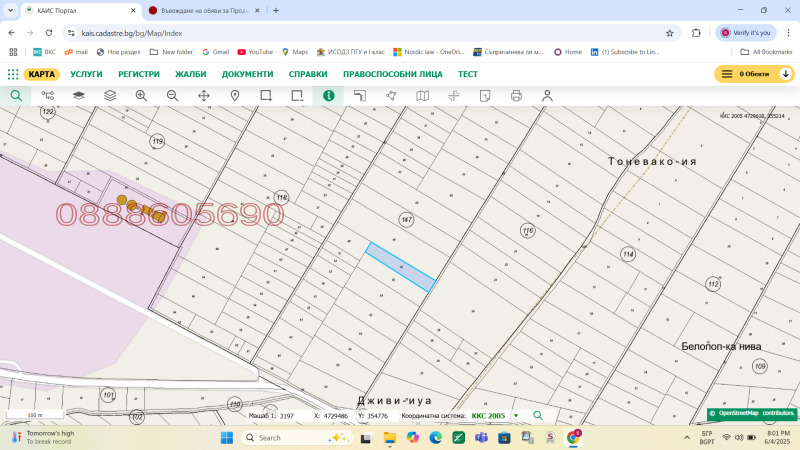Open the Chrome three-dot menu
800x450 pixels.
(x=788, y=33)
